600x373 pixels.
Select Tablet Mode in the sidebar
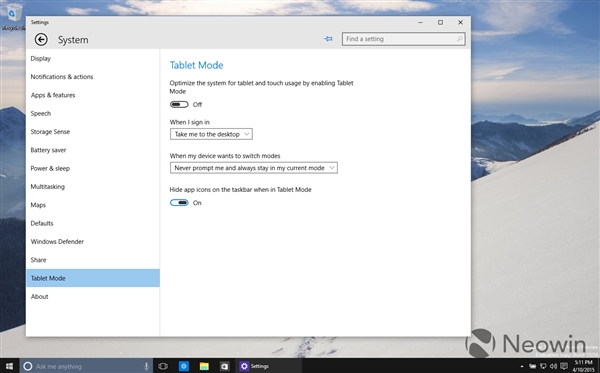click(x=93, y=278)
